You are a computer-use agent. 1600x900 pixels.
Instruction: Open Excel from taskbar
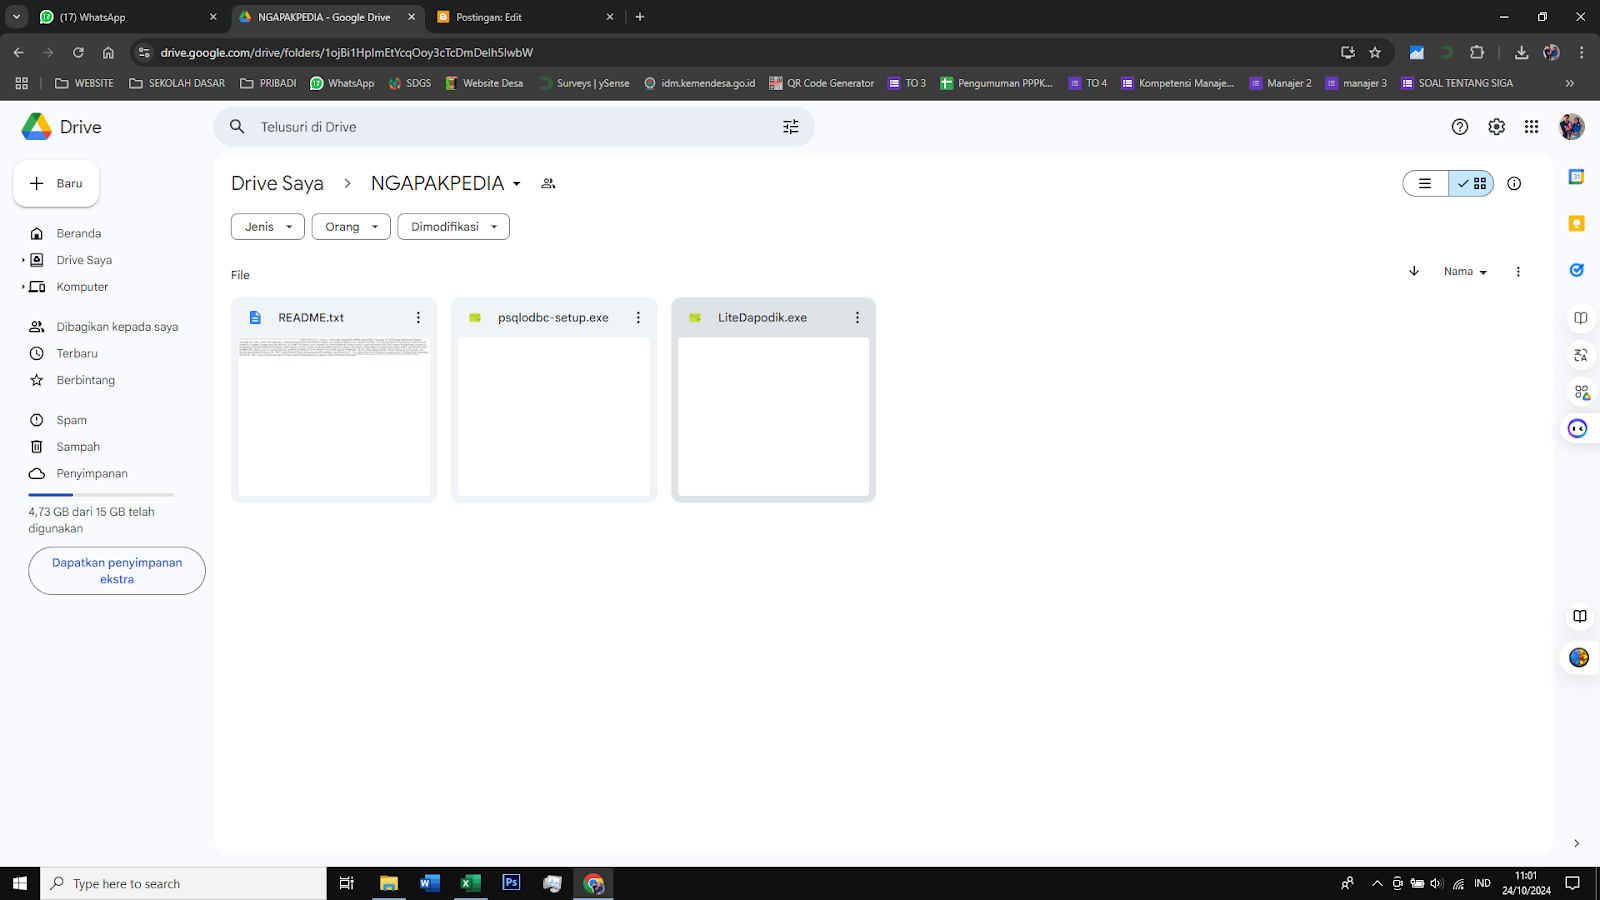(470, 883)
